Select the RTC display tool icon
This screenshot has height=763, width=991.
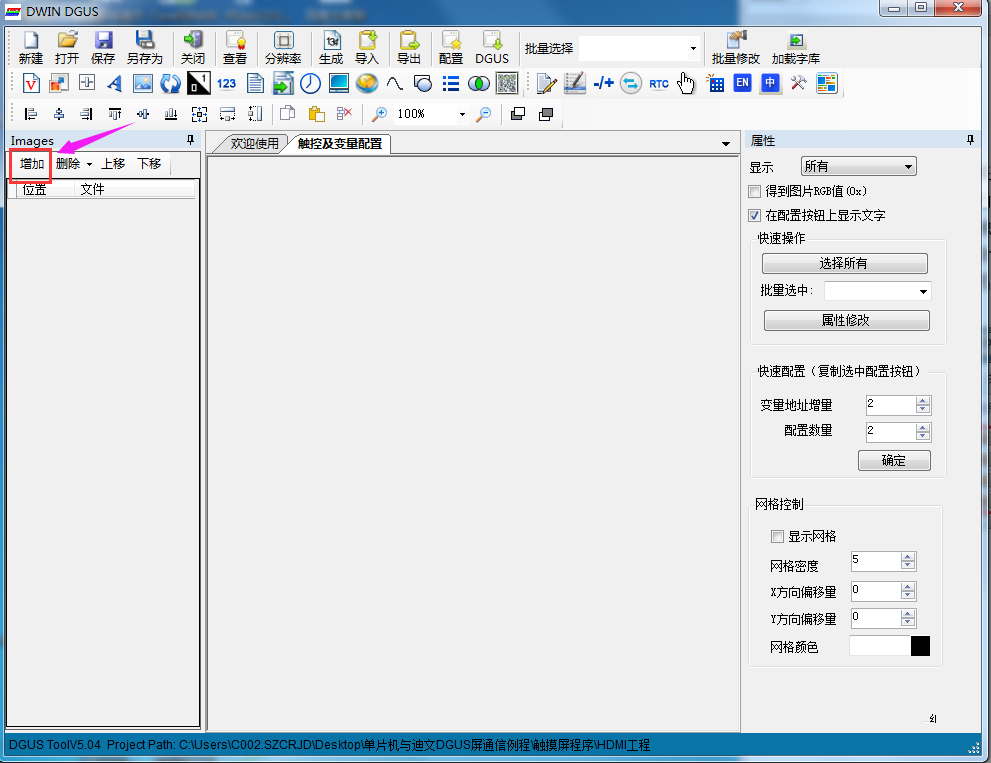point(659,83)
